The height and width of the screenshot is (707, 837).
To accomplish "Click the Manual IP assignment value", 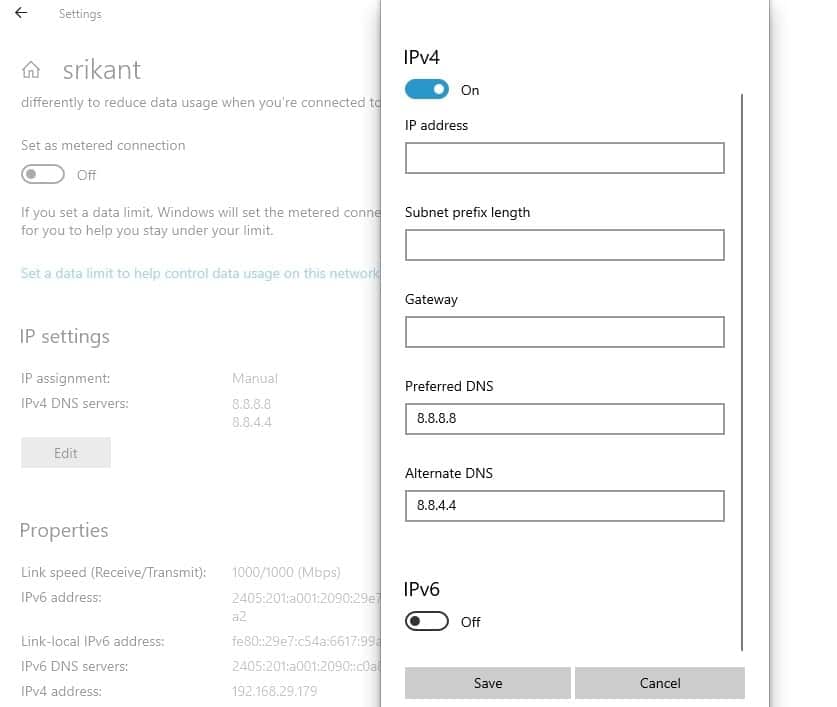I will click(255, 379).
